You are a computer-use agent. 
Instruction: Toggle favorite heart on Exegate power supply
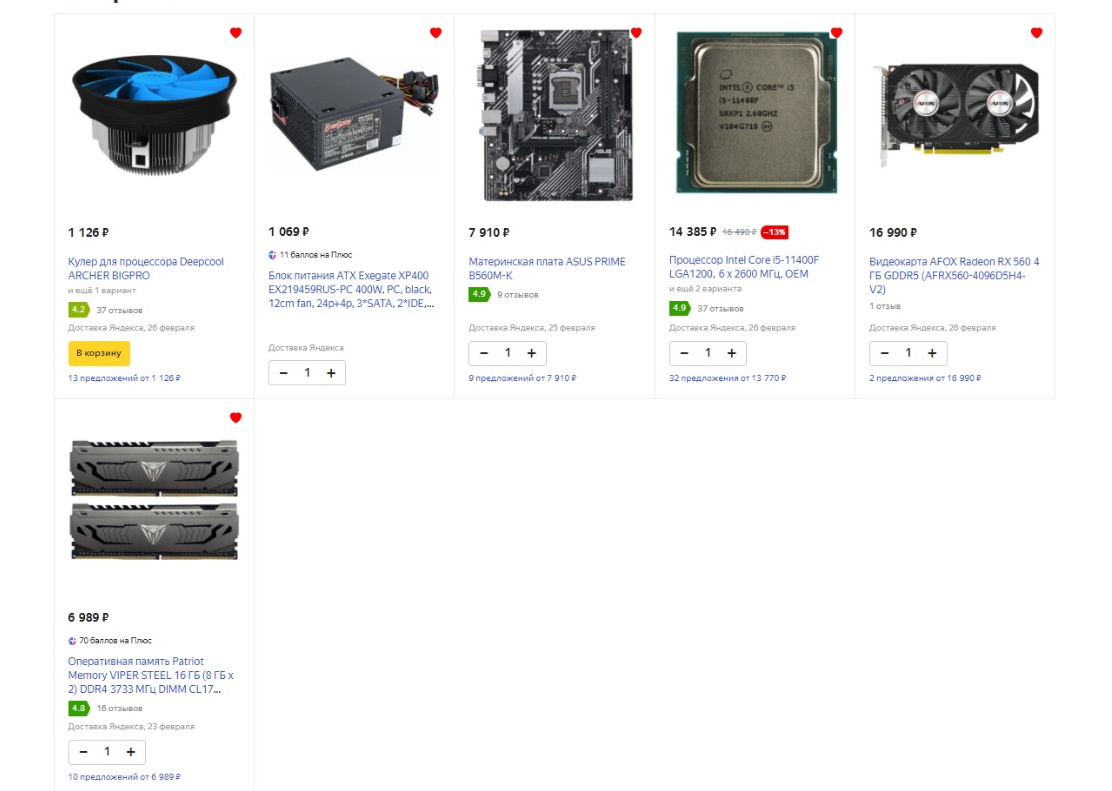[x=435, y=33]
